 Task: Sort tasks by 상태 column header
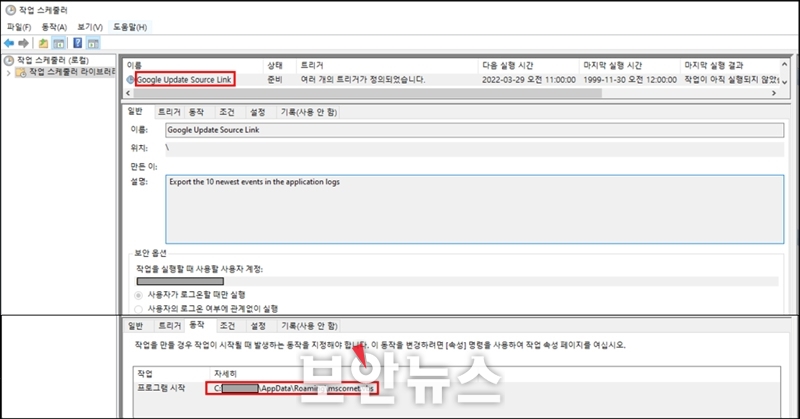tap(275, 65)
